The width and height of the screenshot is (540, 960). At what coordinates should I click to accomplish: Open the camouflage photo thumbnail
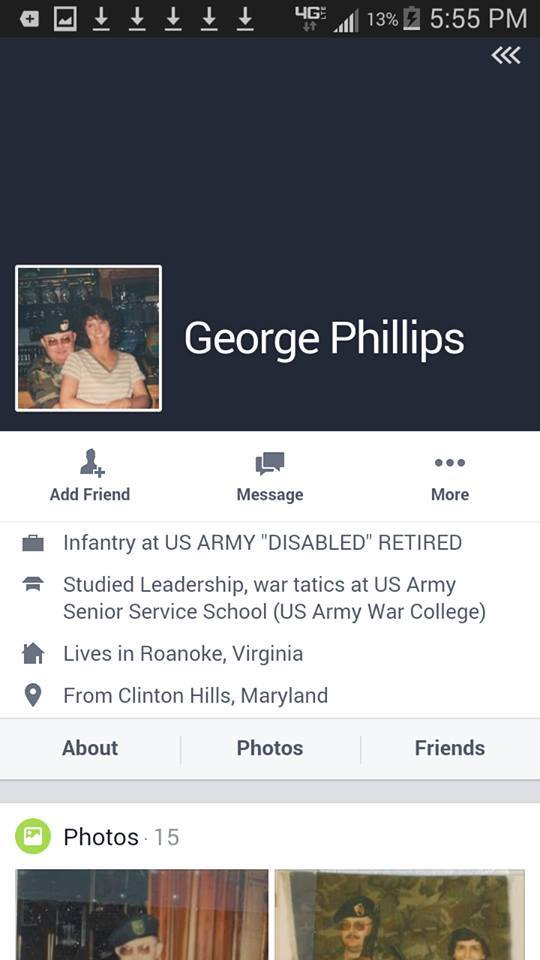click(x=400, y=915)
